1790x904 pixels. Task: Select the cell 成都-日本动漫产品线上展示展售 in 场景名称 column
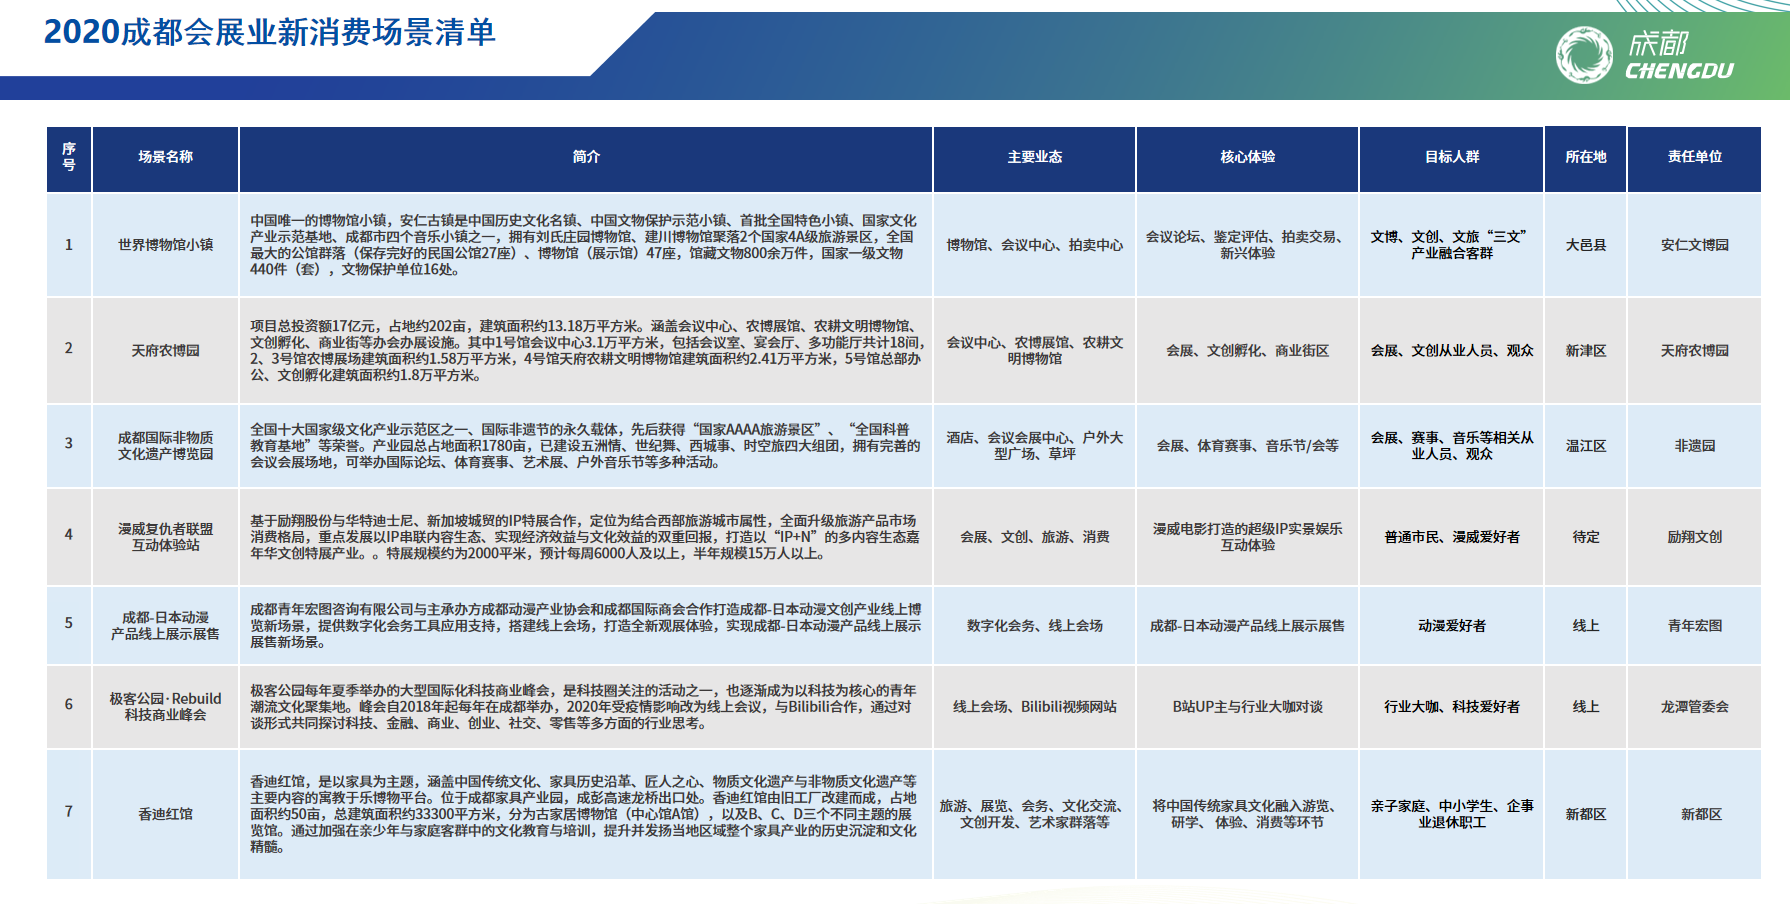pyautogui.click(x=166, y=626)
